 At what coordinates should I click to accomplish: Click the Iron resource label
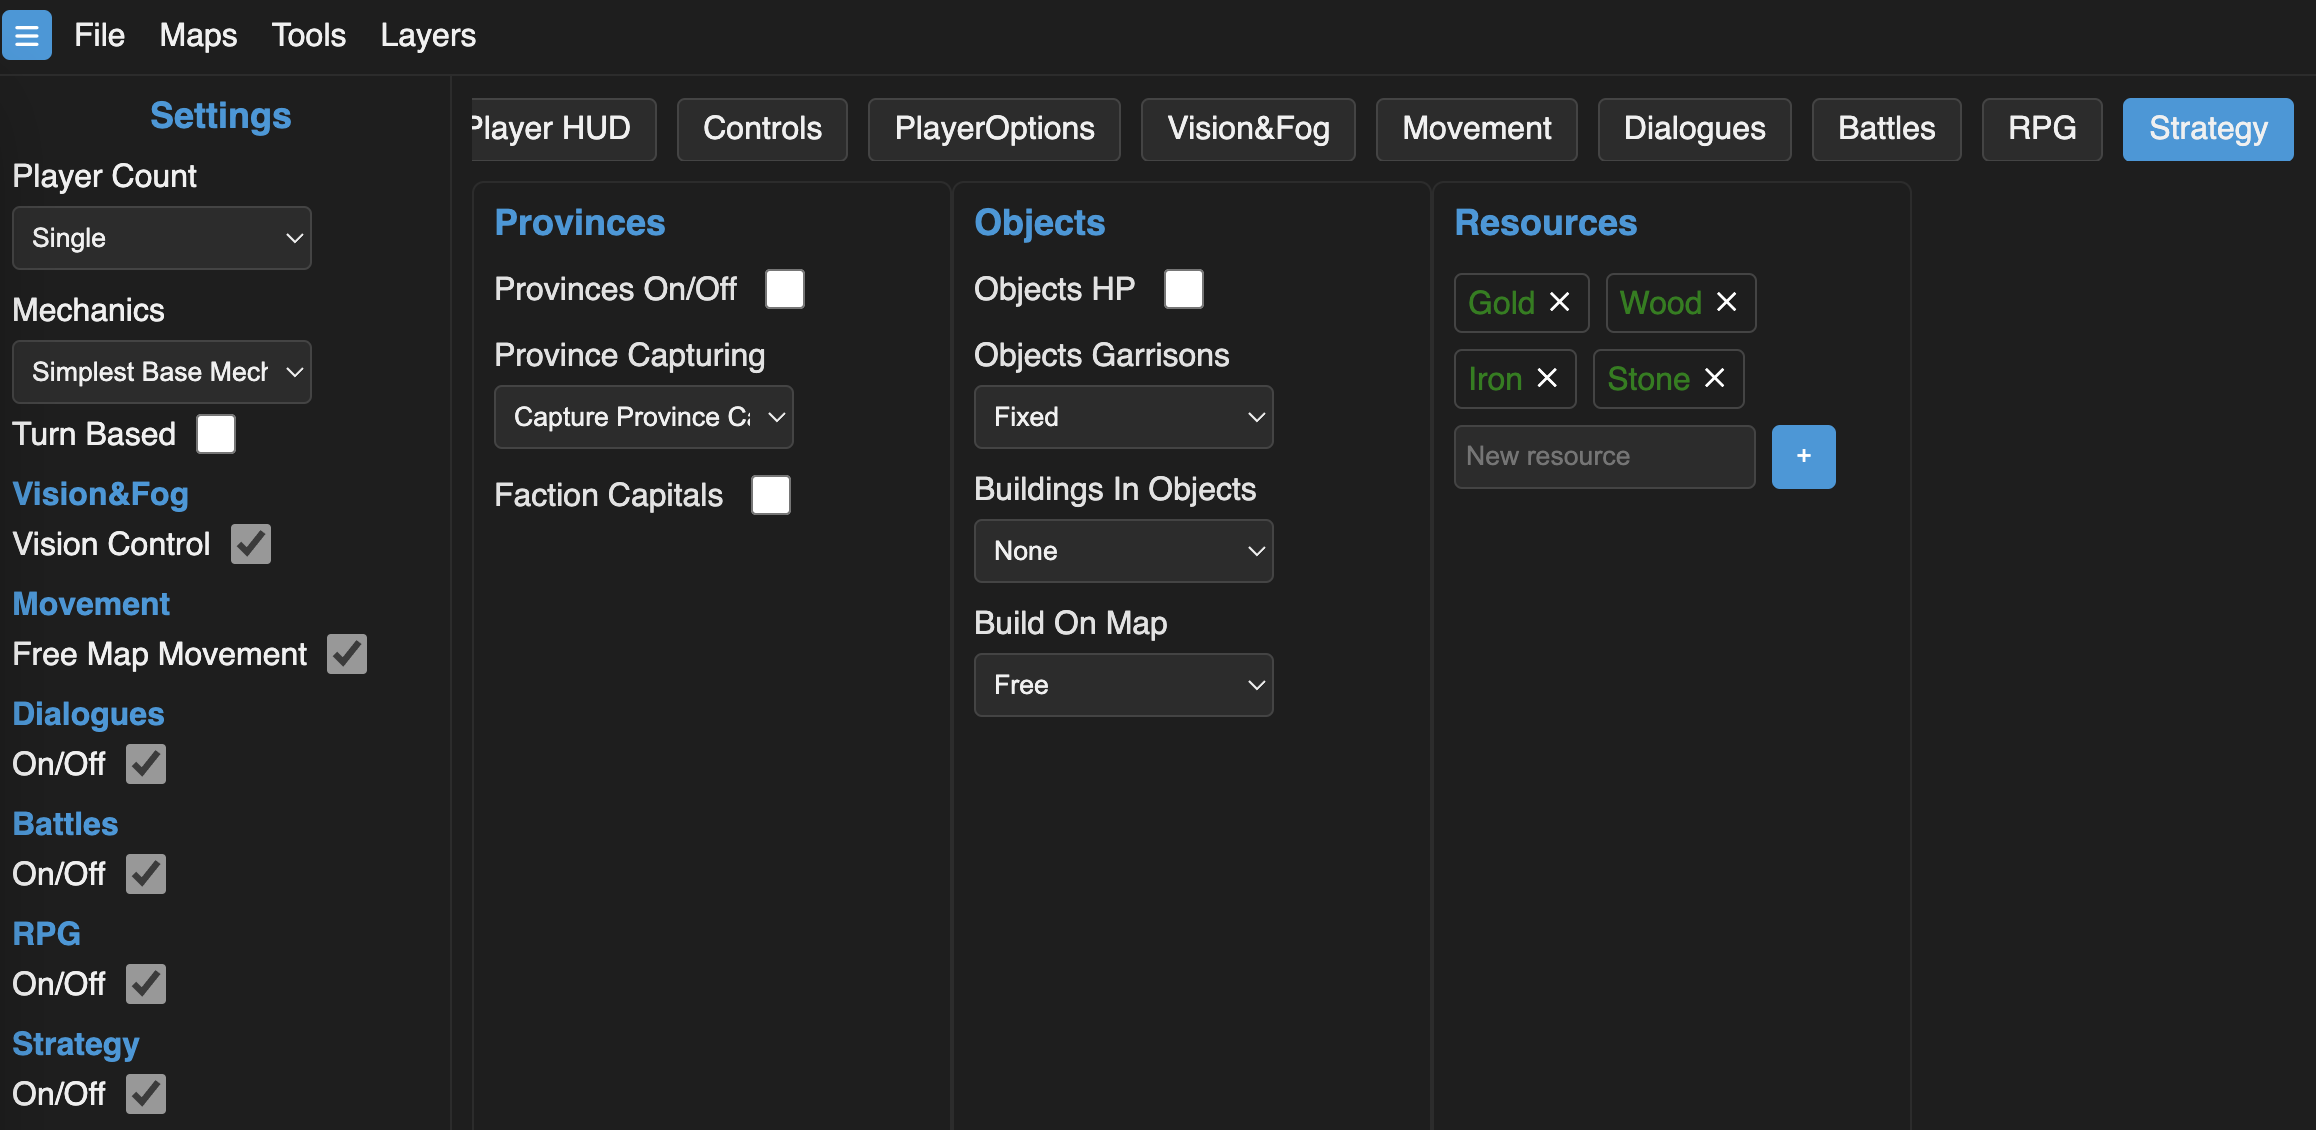pos(1495,379)
